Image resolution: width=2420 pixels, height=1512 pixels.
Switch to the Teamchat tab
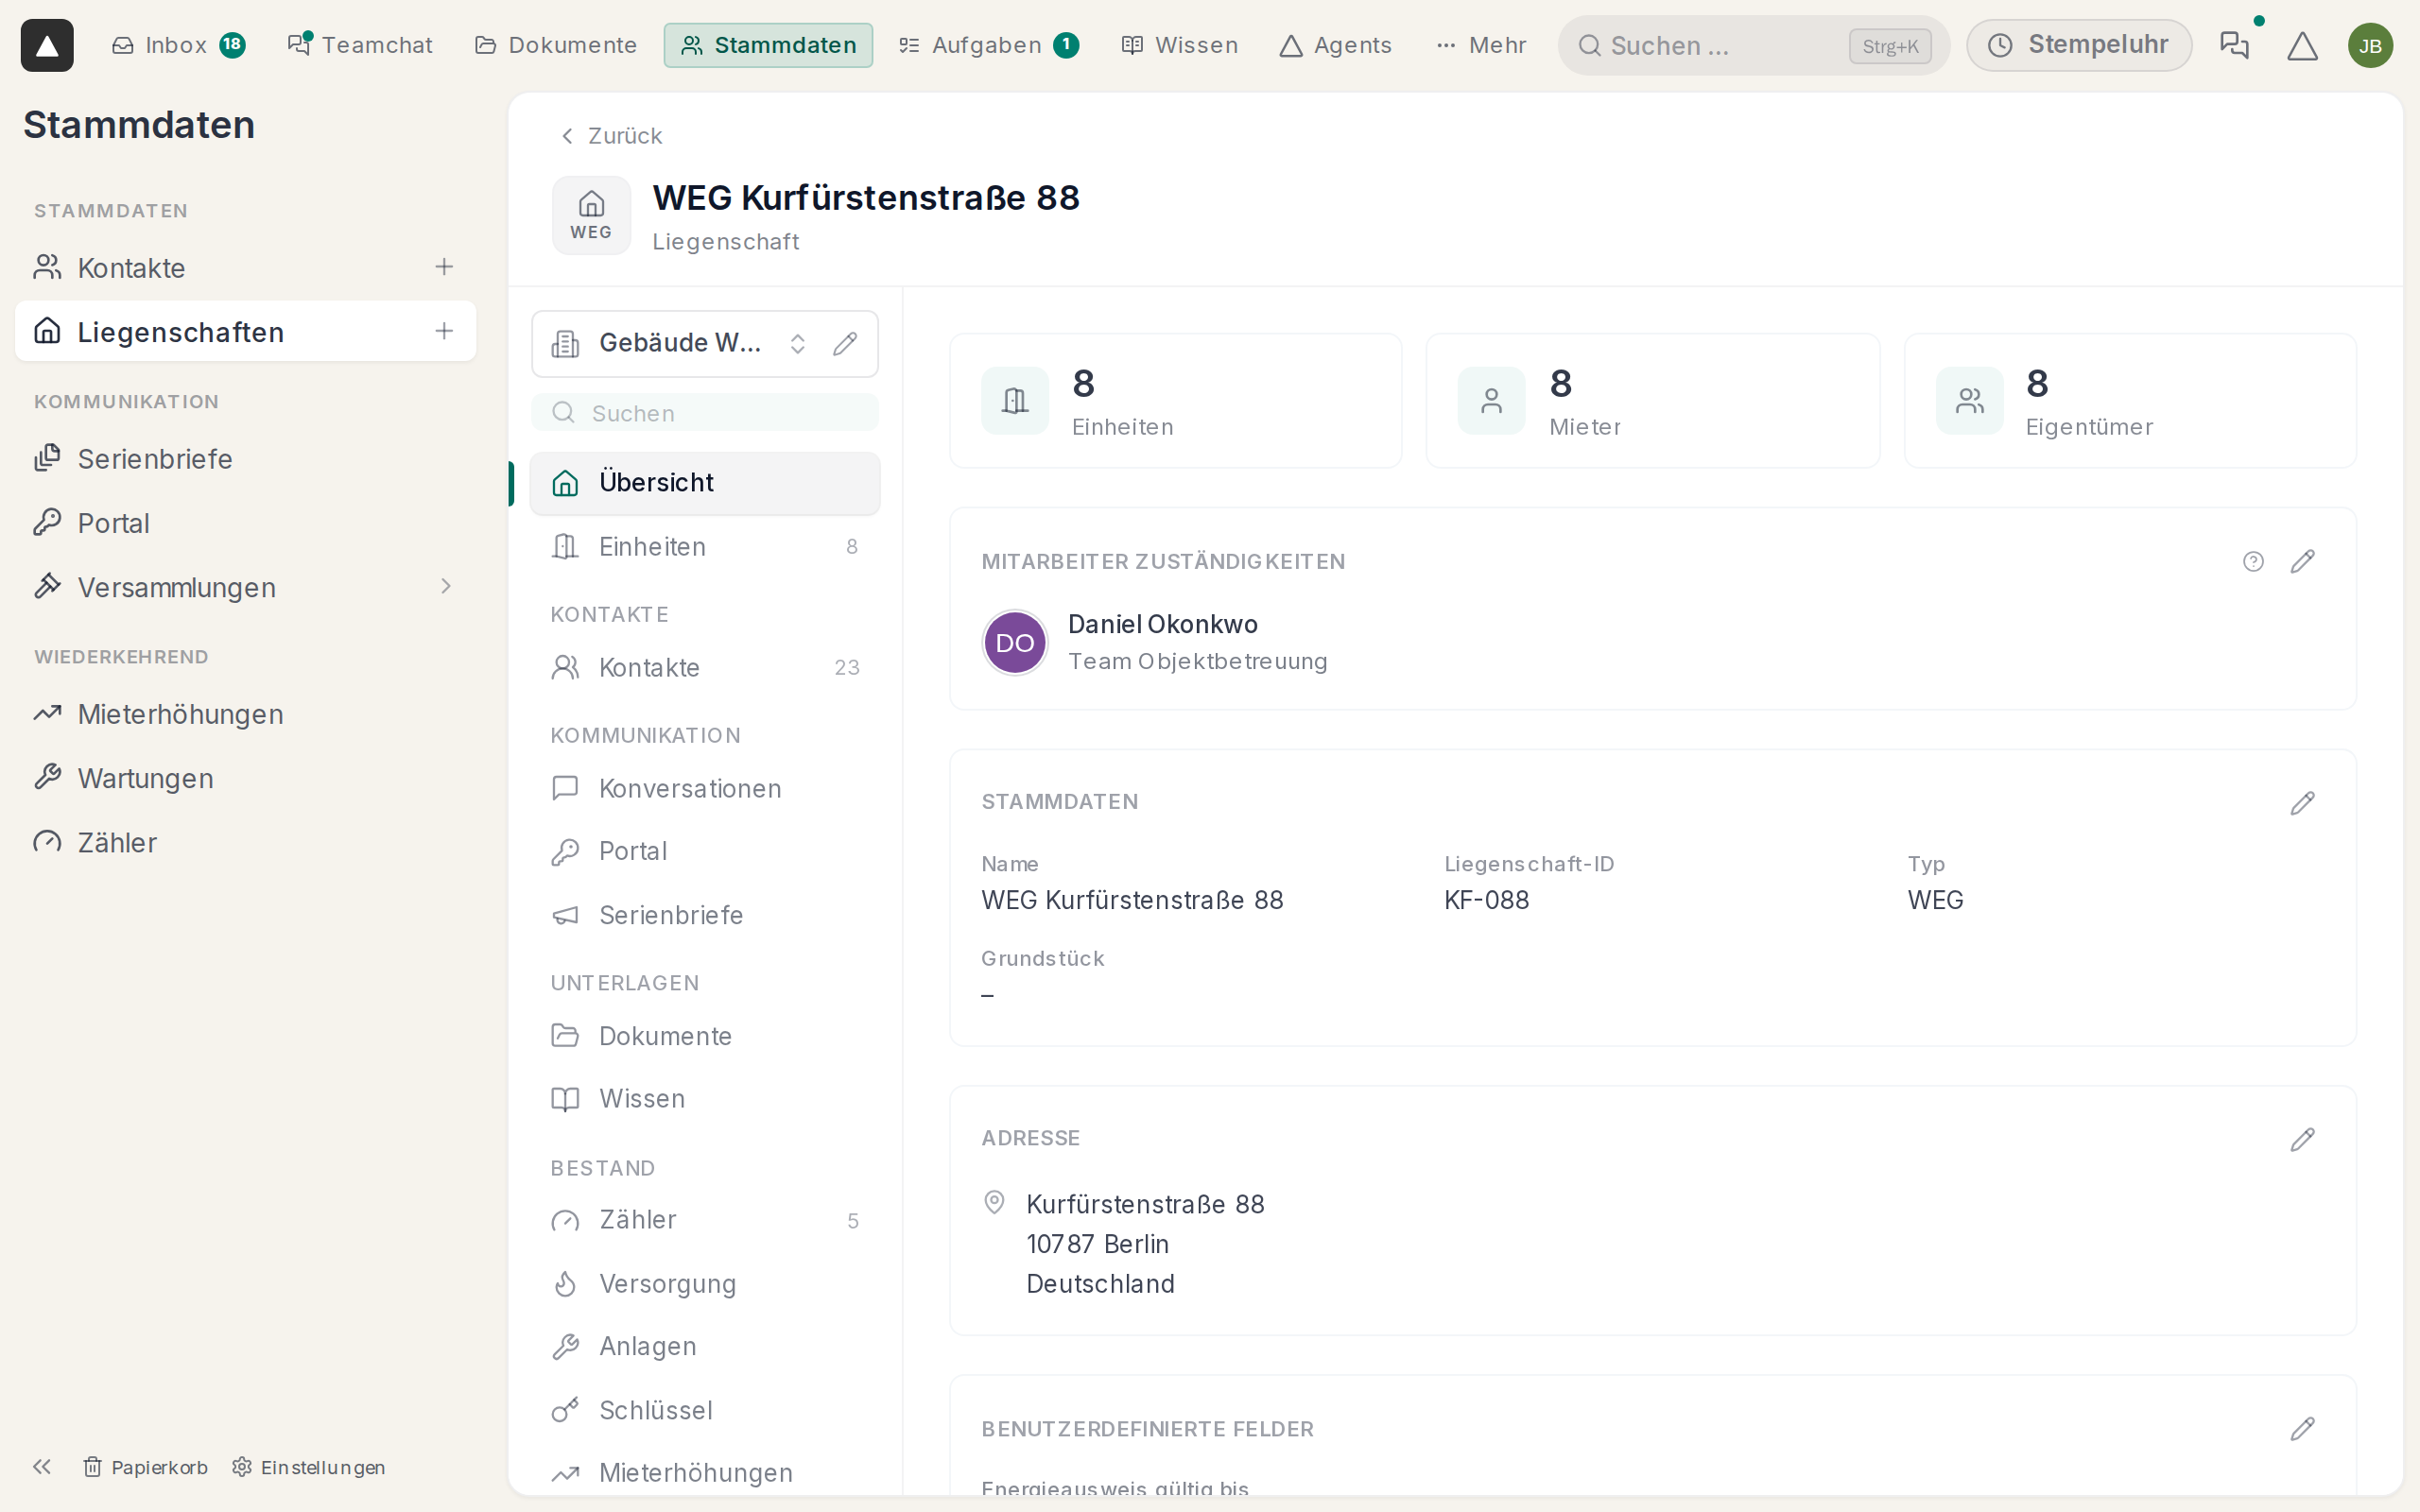[x=360, y=45]
